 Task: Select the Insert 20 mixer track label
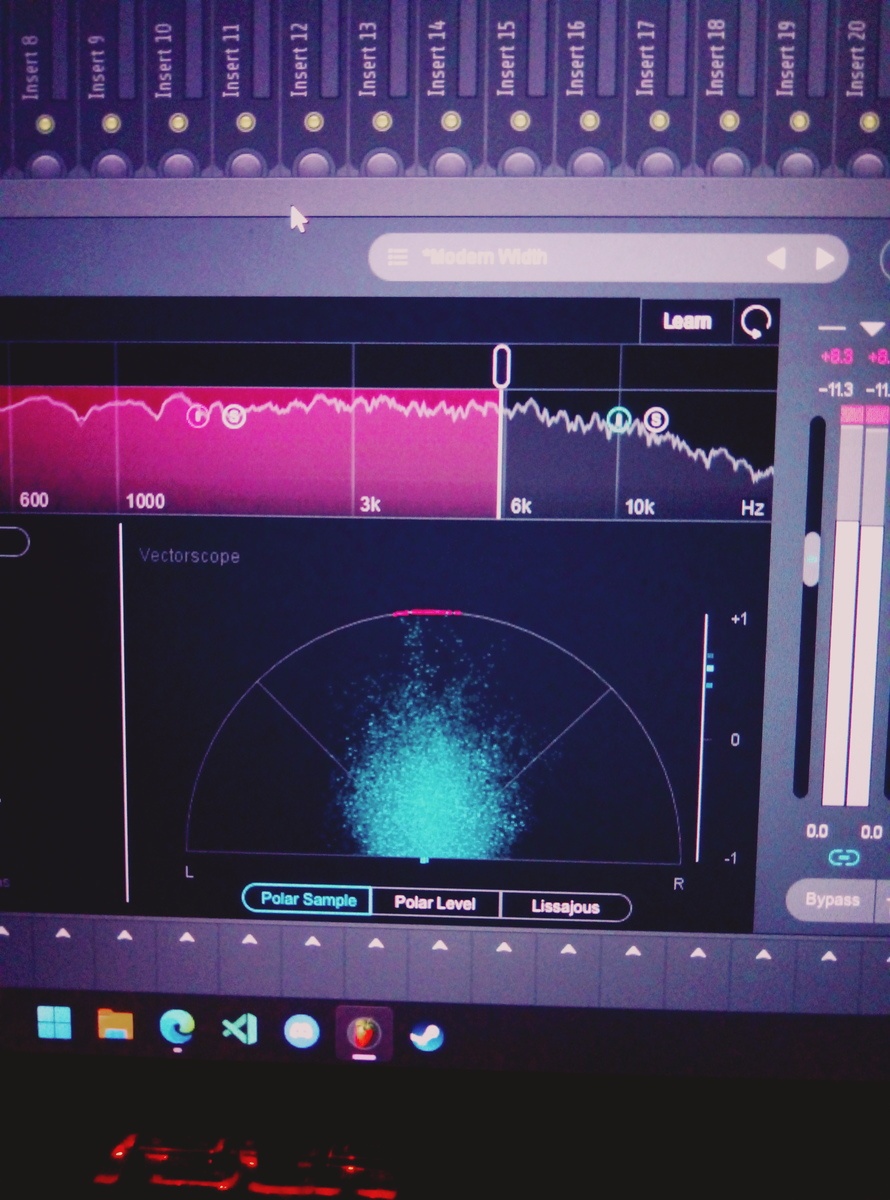click(855, 59)
